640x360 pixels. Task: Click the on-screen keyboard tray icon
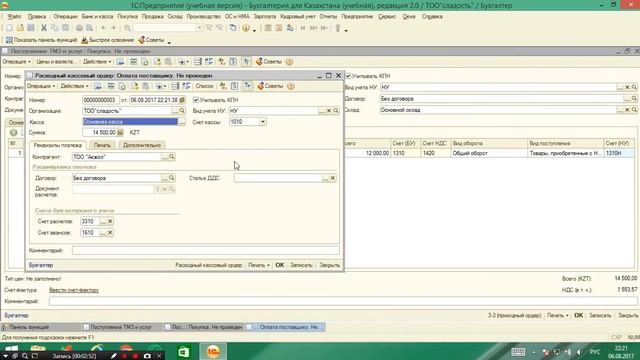point(518,352)
